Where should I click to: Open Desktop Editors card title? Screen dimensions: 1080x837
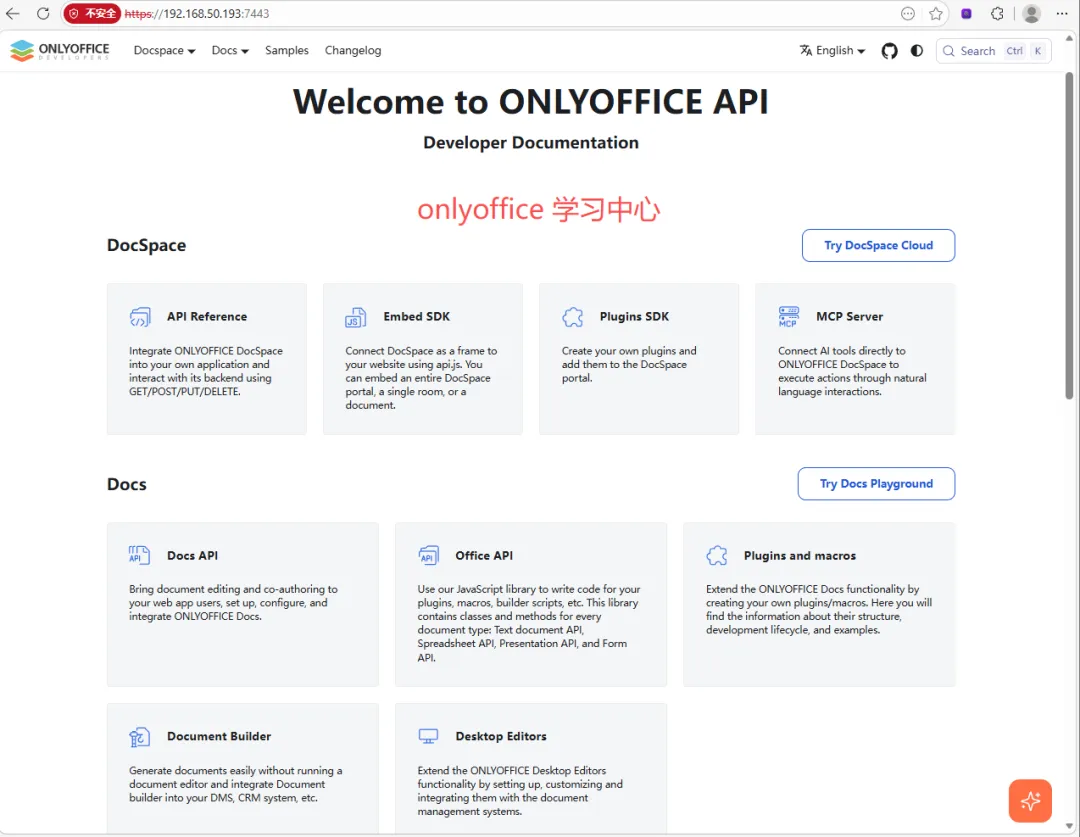click(x=501, y=736)
